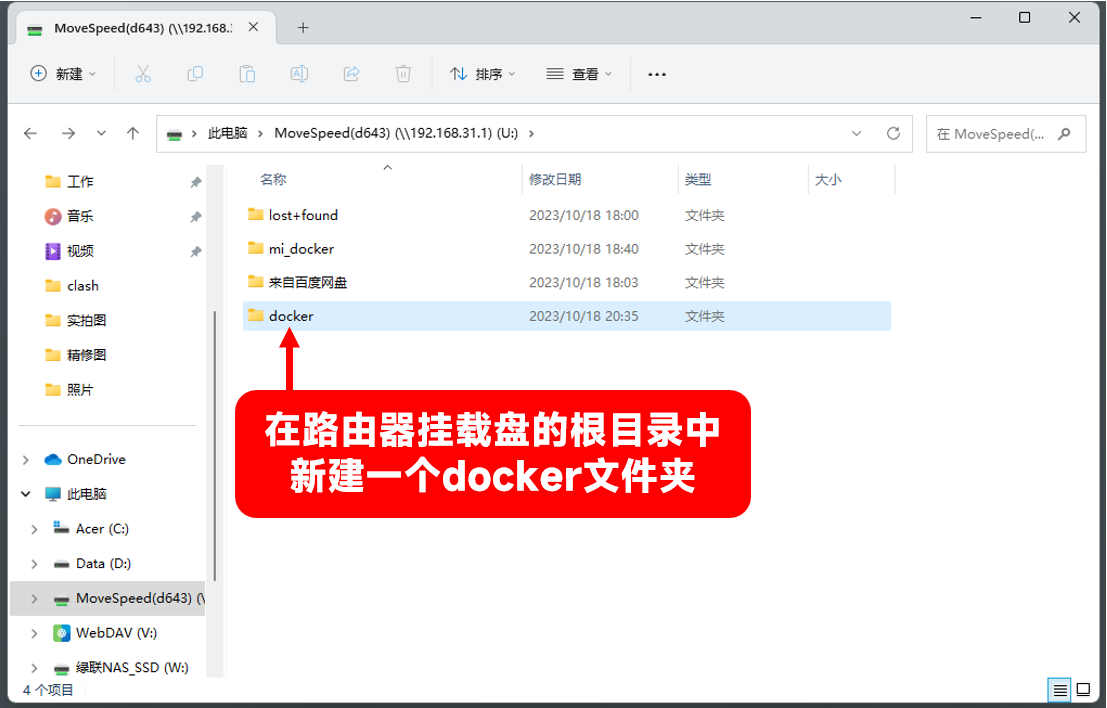Open the 查看 view options dropdown
The width and height of the screenshot is (1107, 708).
pyautogui.click(x=579, y=73)
